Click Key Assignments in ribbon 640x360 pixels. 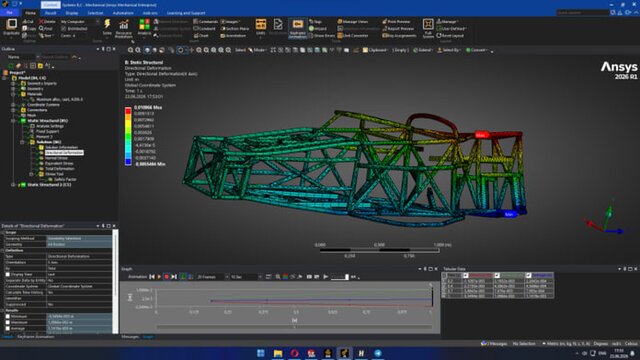(399, 36)
